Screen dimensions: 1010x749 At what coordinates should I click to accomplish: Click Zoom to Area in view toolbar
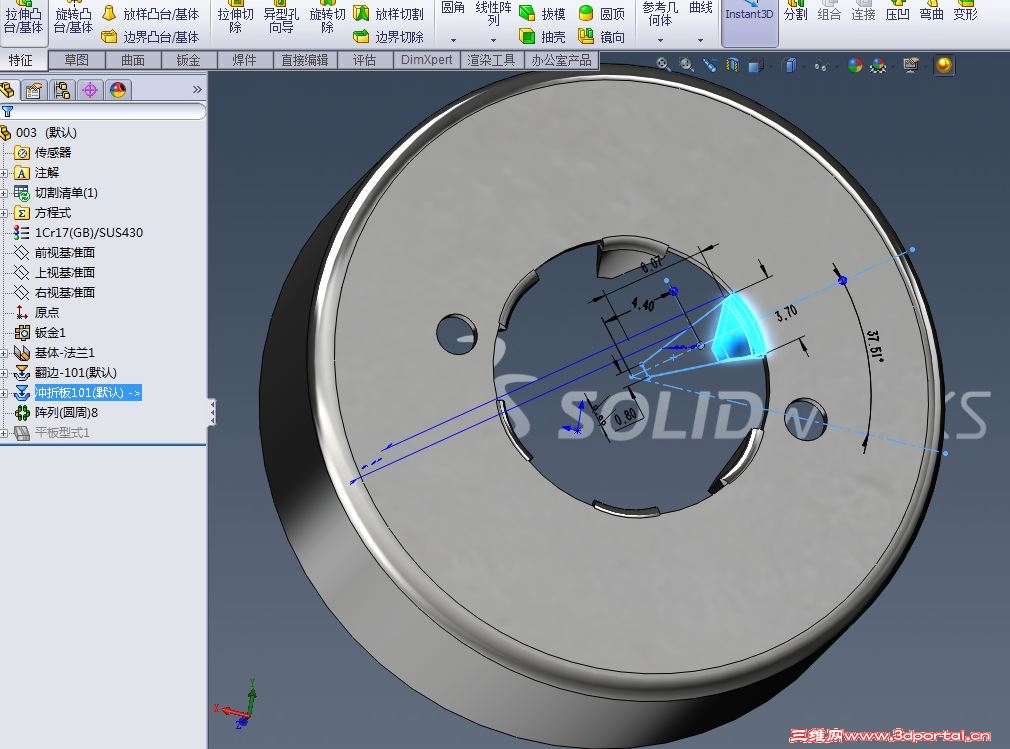coord(686,64)
